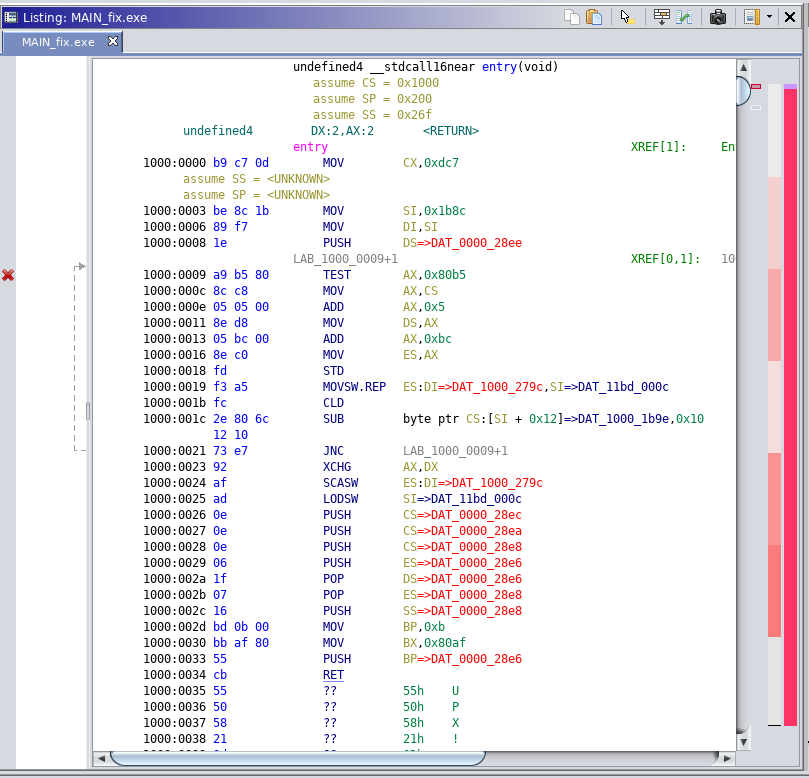Close the Listing panel with the X
The width and height of the screenshot is (809, 778).
click(792, 17)
